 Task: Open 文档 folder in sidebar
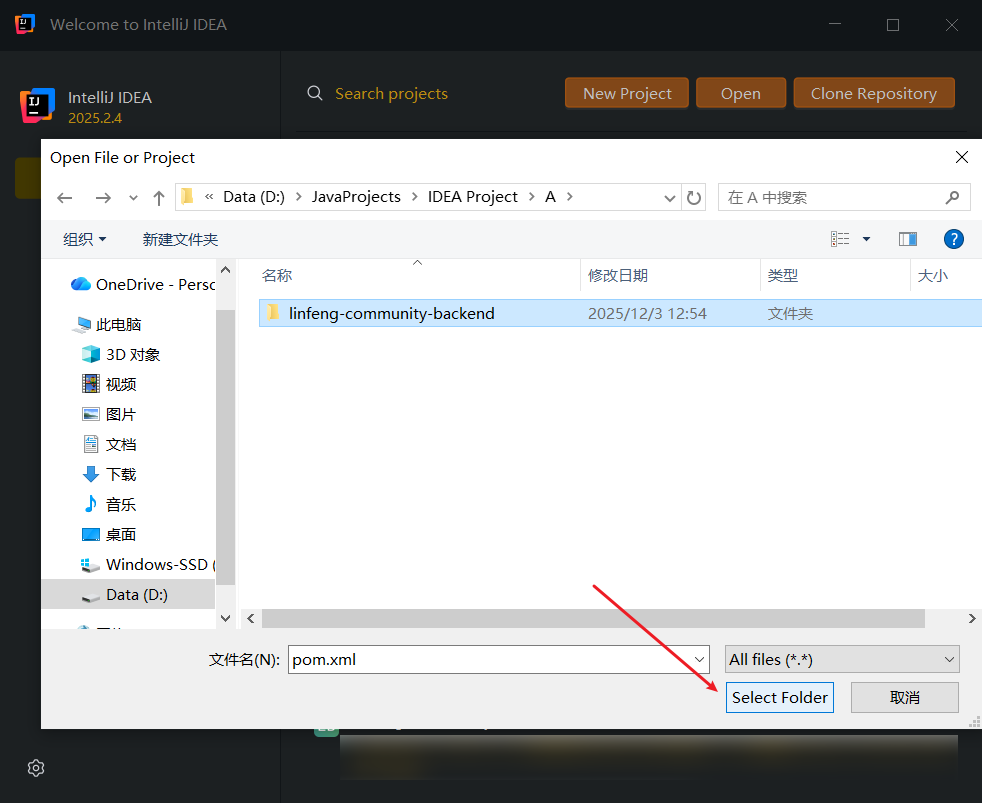[x=110, y=444]
